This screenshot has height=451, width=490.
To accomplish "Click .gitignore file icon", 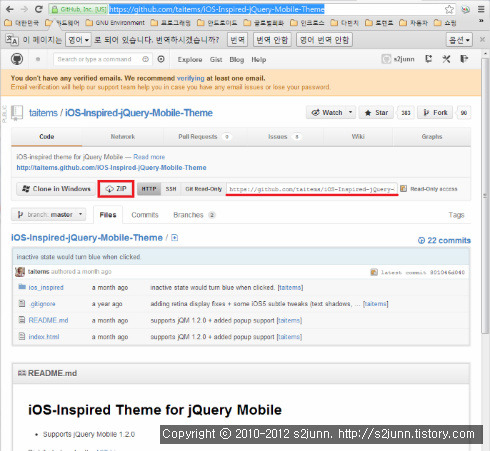I will (x=22, y=303).
